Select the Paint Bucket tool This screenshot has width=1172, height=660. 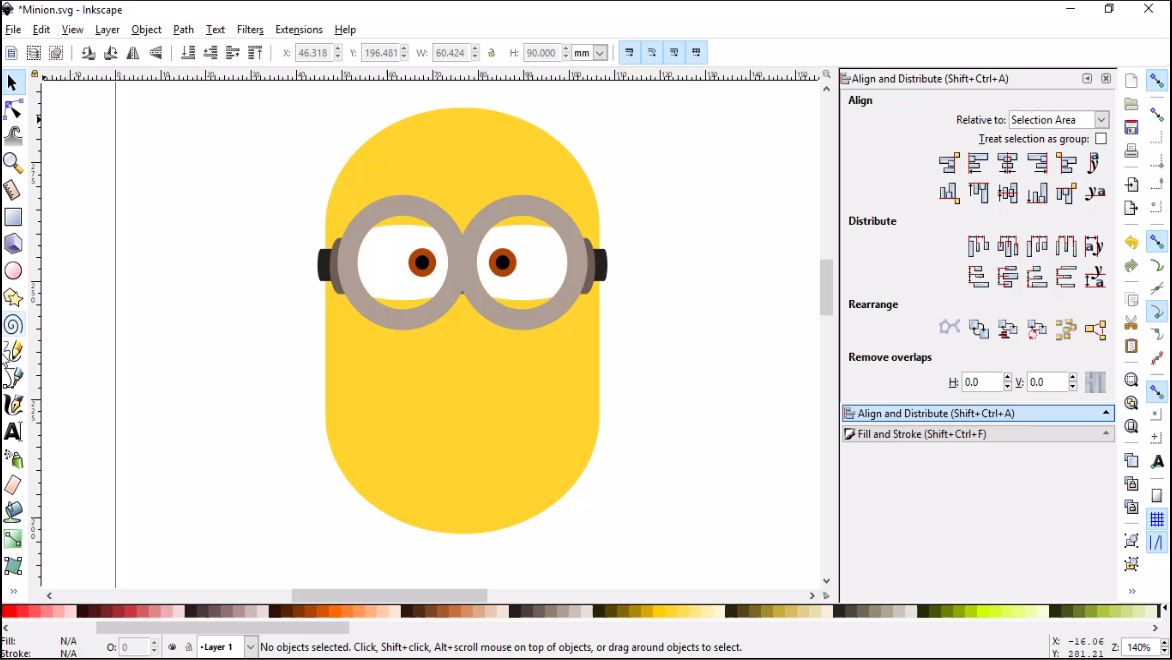13,512
